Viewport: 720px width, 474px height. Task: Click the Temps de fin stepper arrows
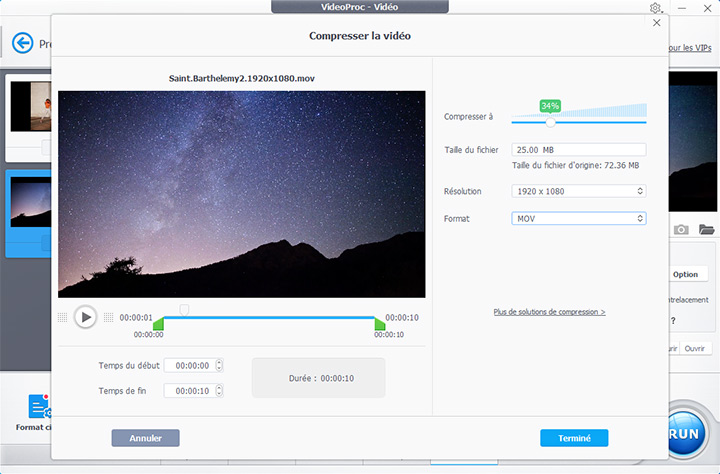coord(219,391)
